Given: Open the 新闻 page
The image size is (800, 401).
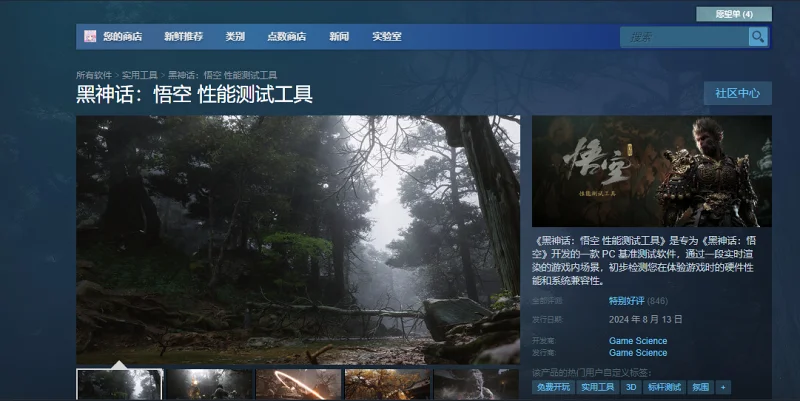Looking at the screenshot, I should [339, 36].
